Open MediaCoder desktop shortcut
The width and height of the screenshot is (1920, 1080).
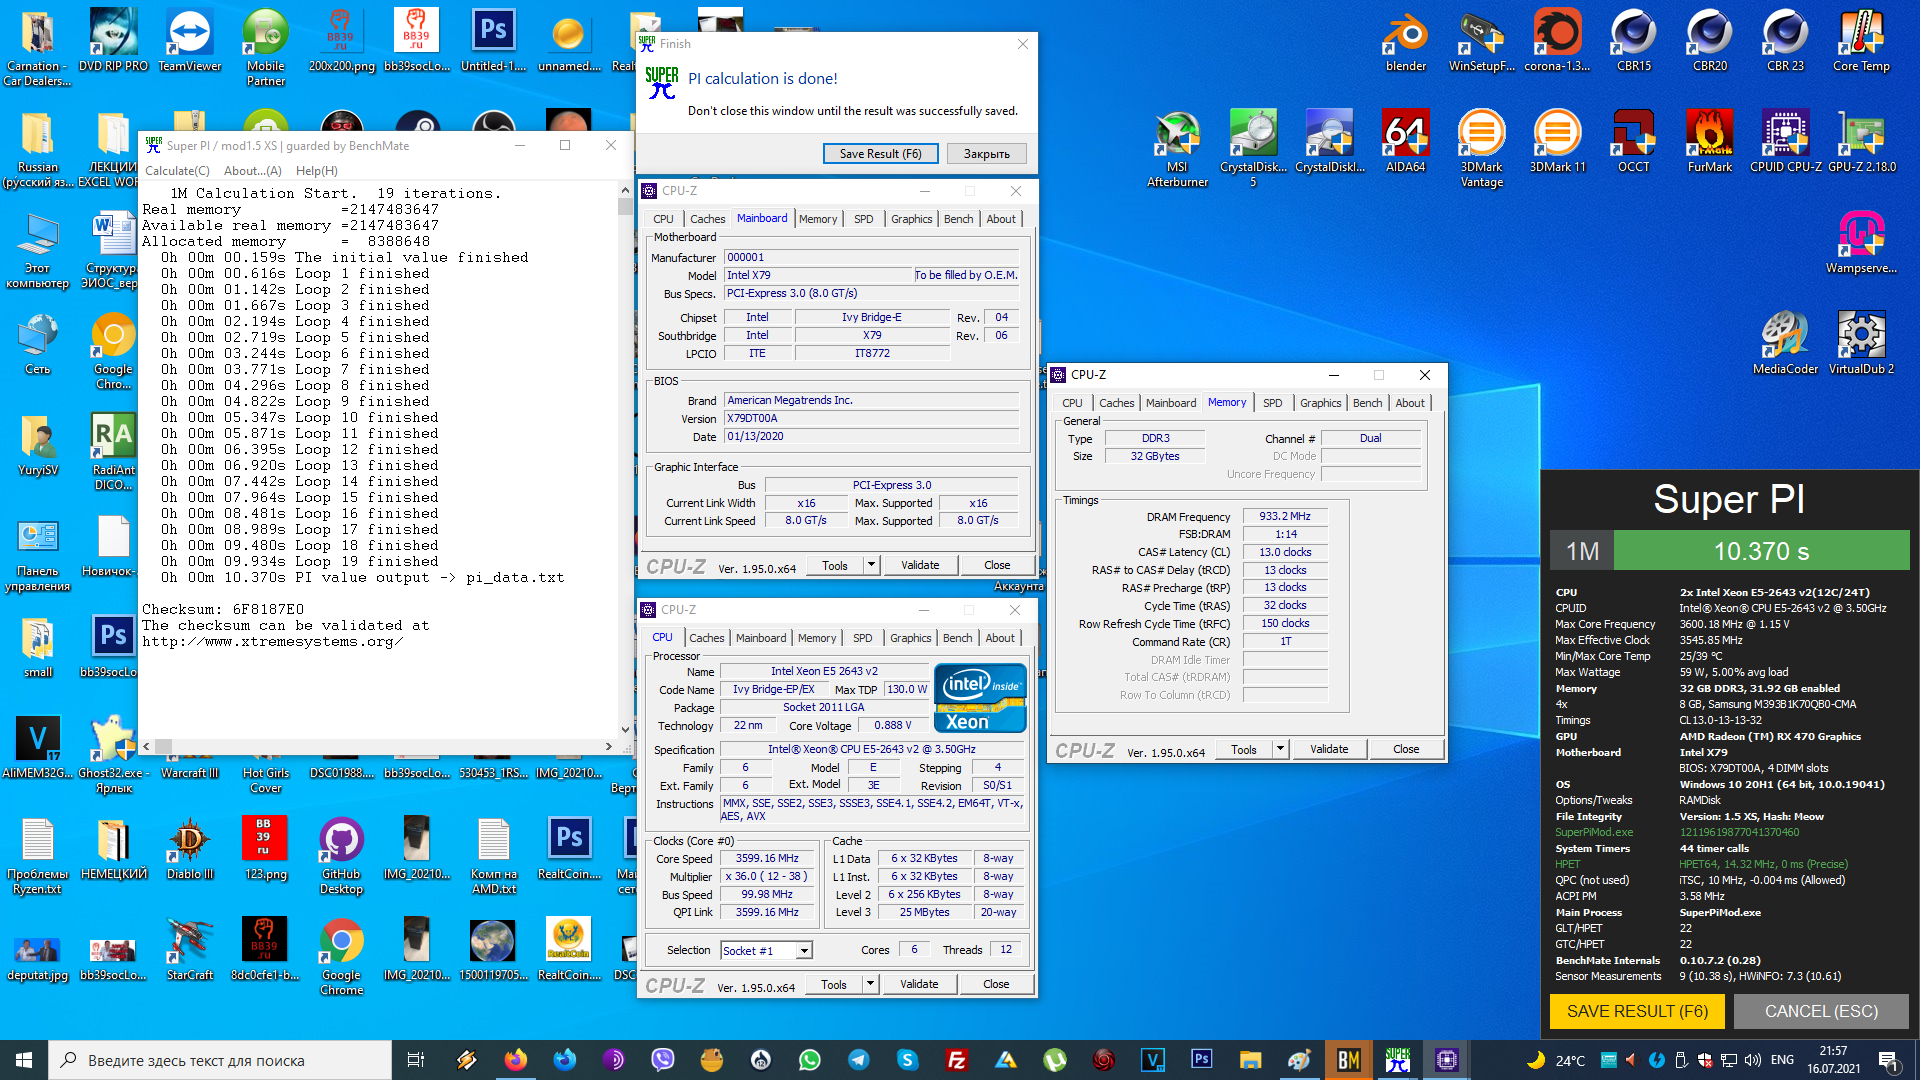tap(1785, 343)
